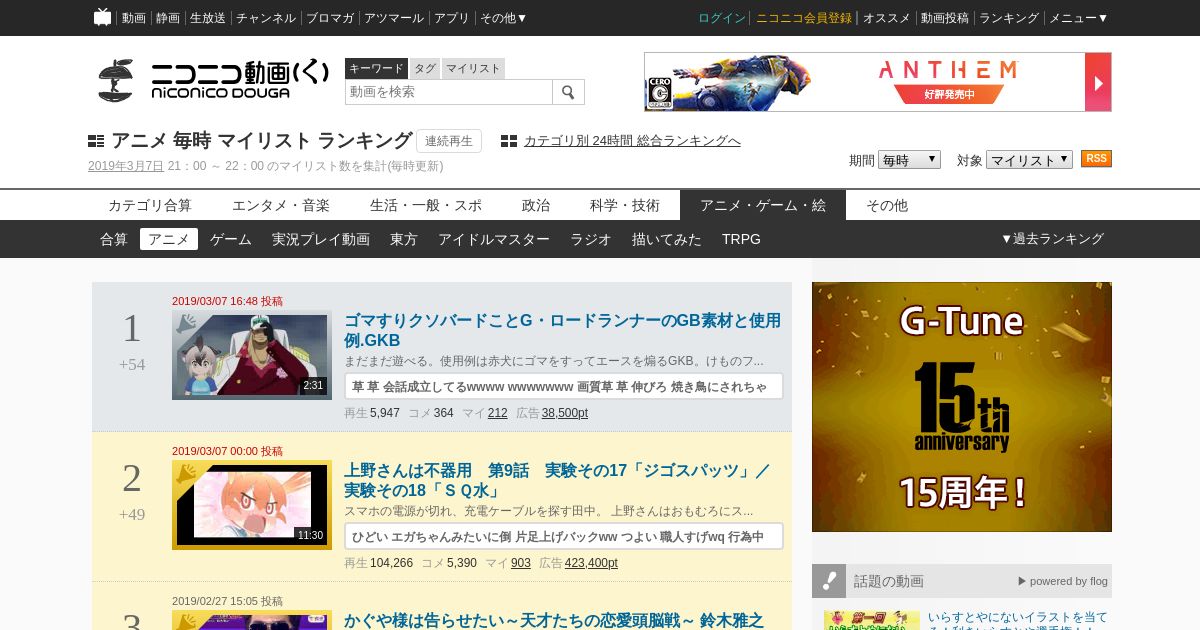Open オススメ in top bar
This screenshot has height=630, width=1200.
(887, 18)
